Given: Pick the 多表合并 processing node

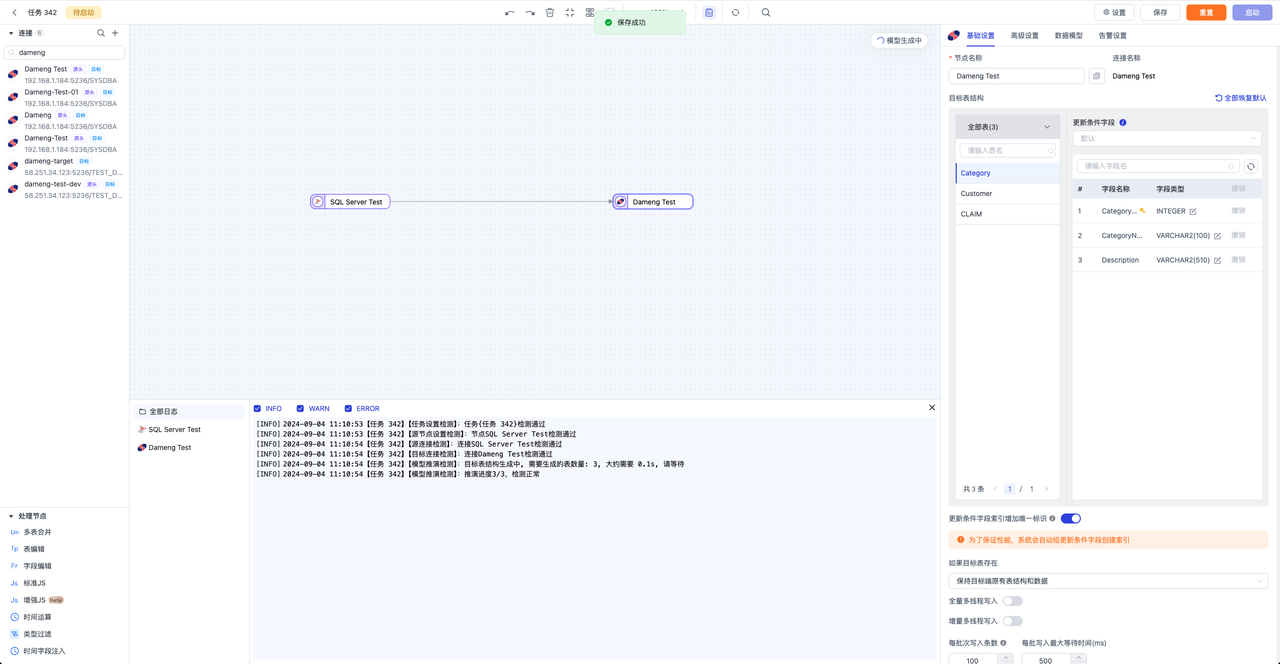Looking at the screenshot, I should point(38,532).
